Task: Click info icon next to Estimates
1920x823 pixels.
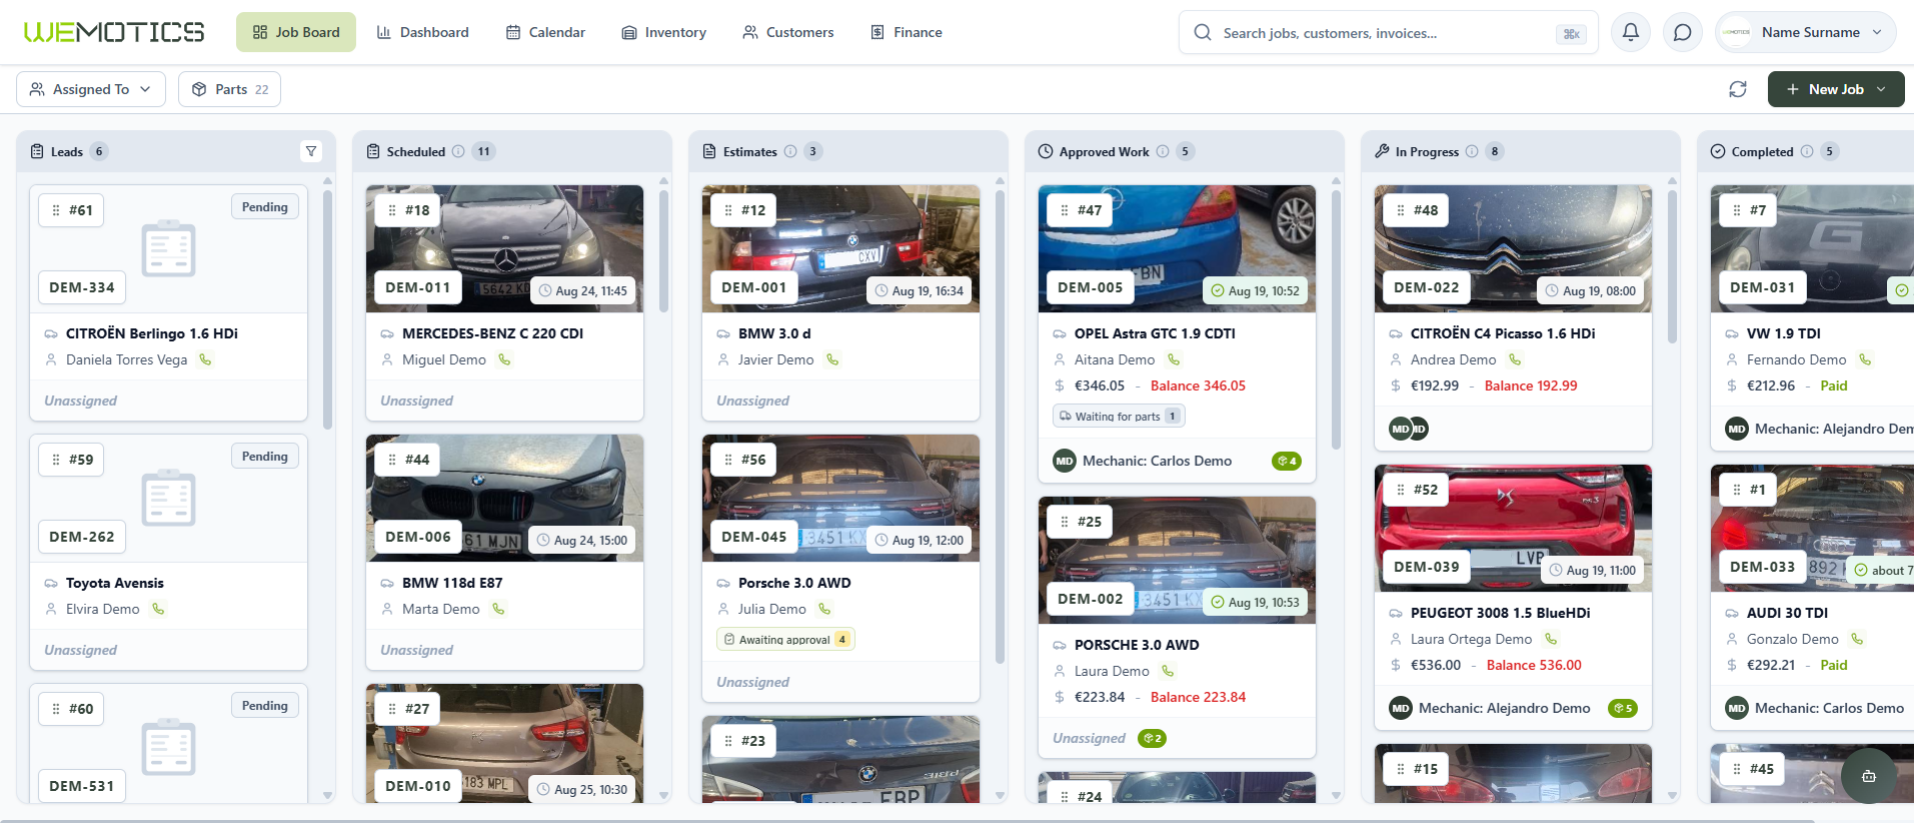Action: tap(790, 151)
